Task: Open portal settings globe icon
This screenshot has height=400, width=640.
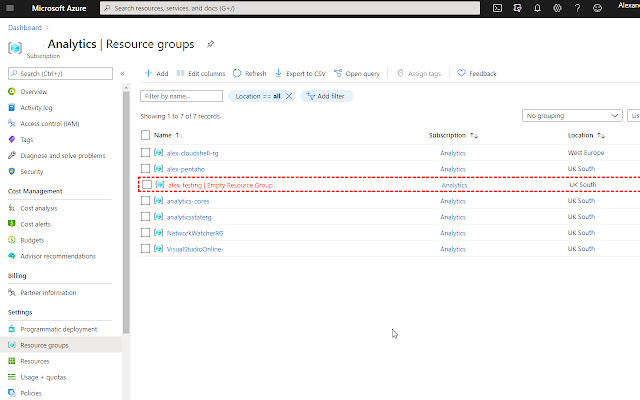Action: click(x=557, y=8)
